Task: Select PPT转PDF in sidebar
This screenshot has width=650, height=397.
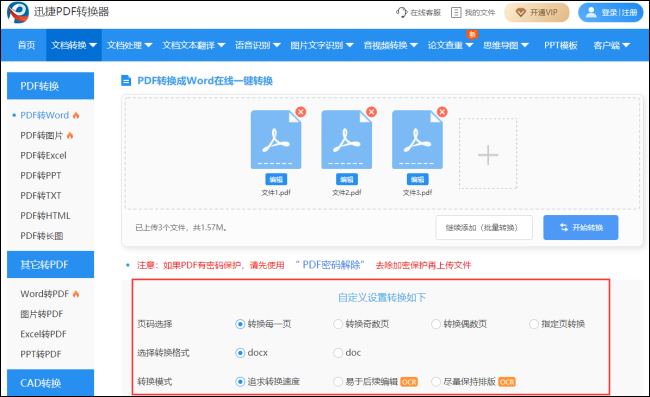Action: pyautogui.click(x=41, y=354)
